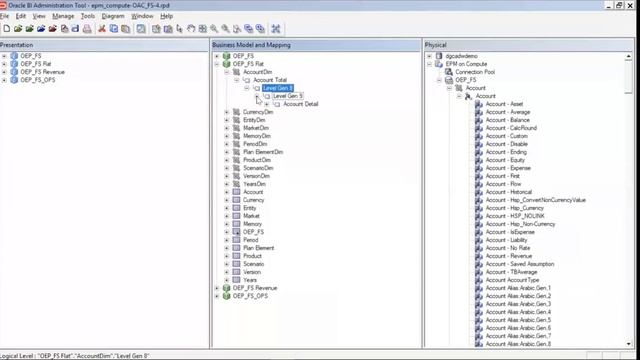Open the File menu
The height and width of the screenshot is (360, 640).
(x=4, y=16)
